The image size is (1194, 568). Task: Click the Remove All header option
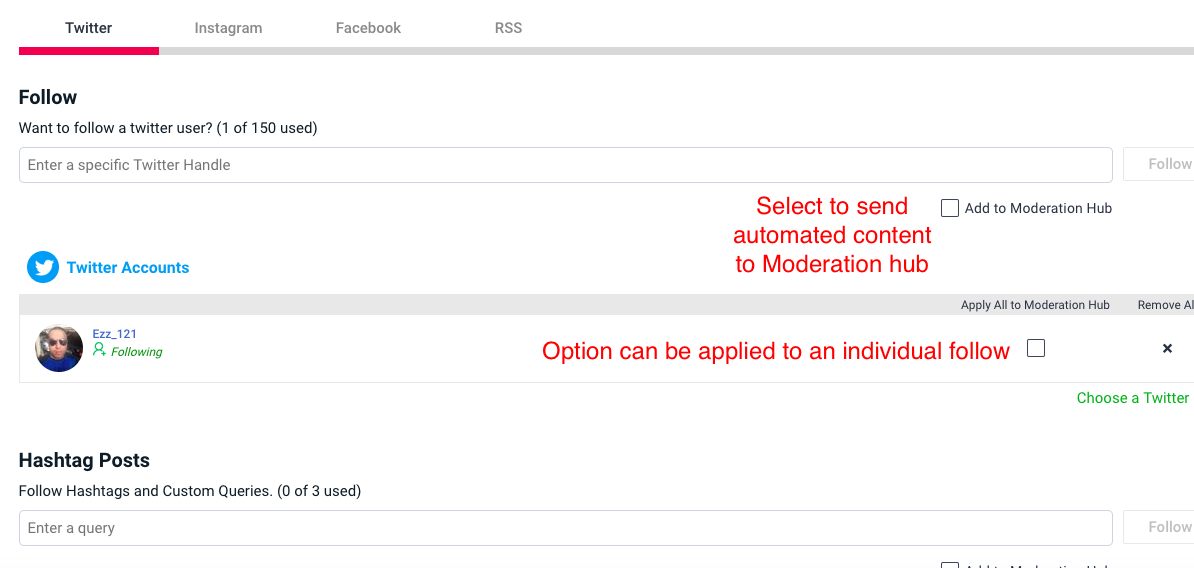(x=1166, y=305)
